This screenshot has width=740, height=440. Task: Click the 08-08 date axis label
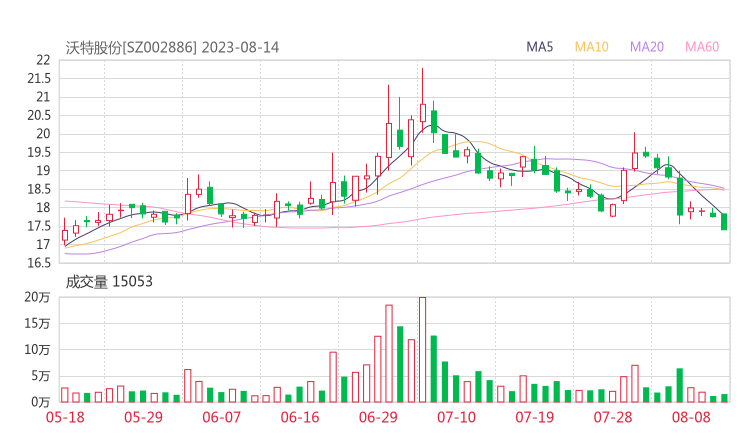coord(691,417)
